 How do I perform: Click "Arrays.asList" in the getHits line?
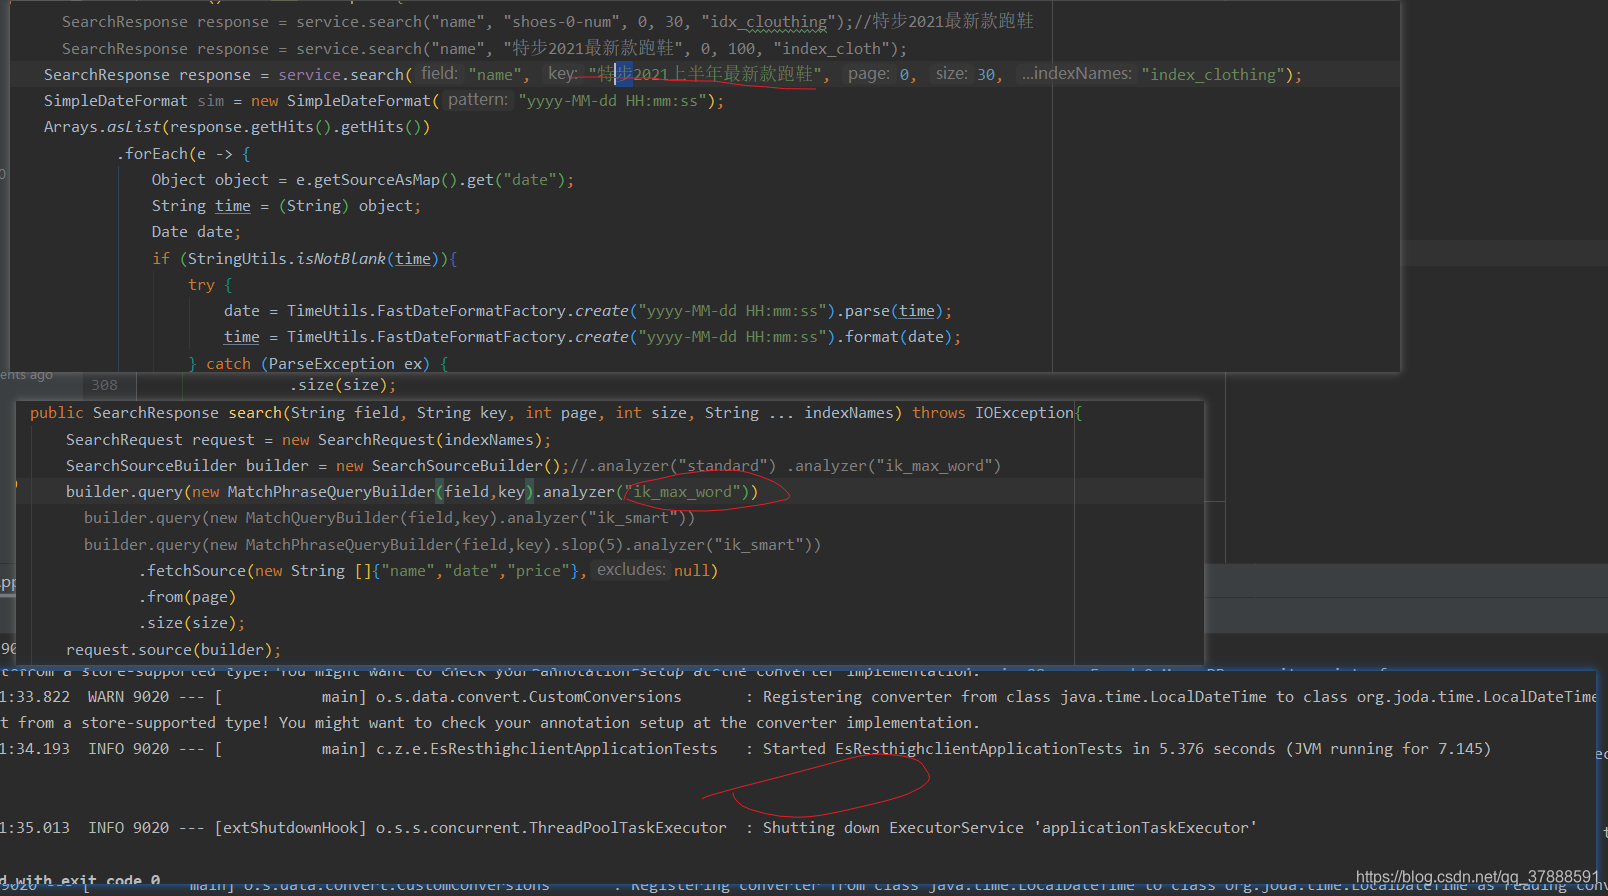(102, 127)
